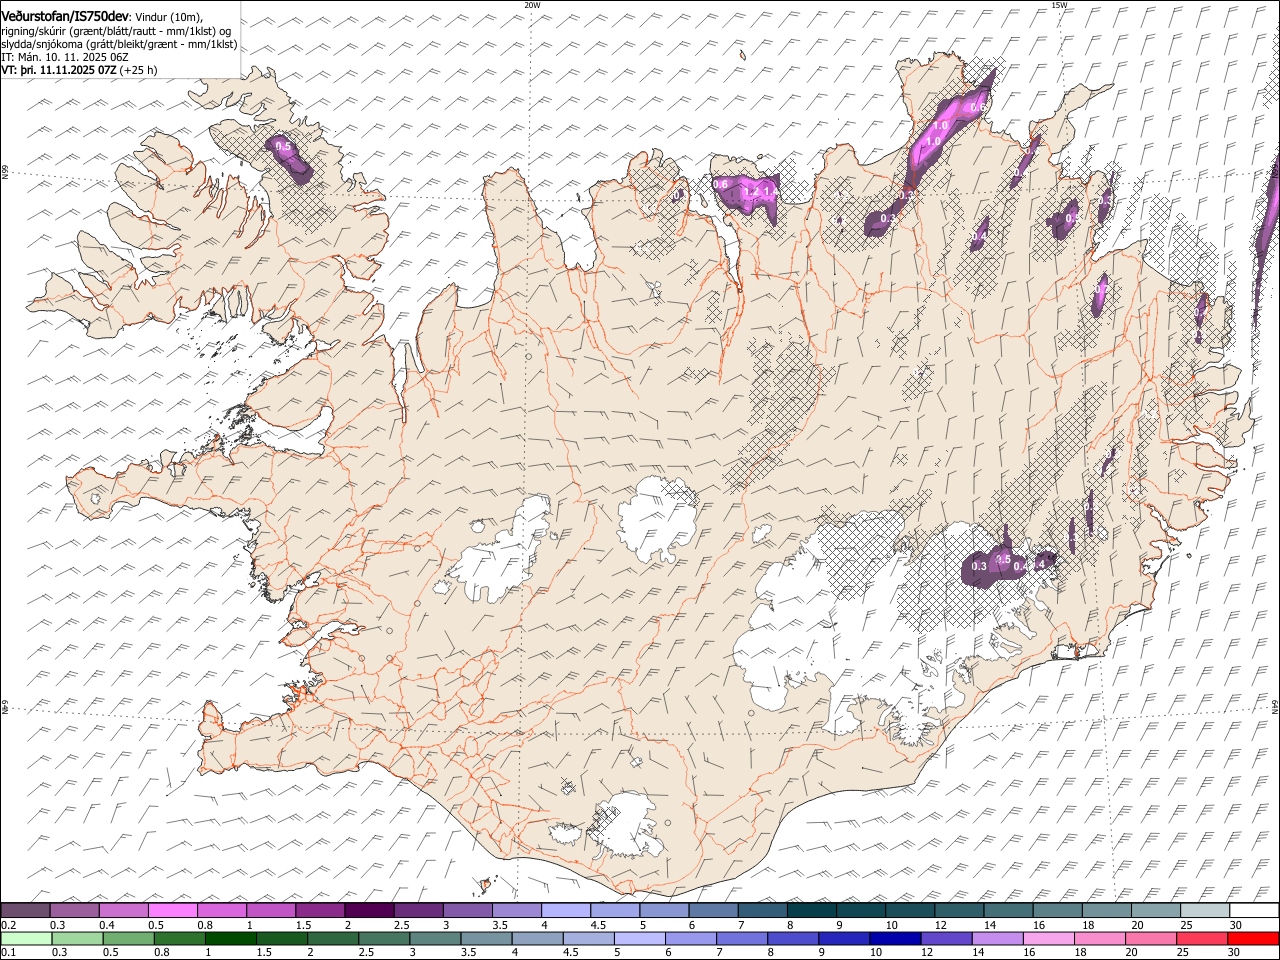Click the 0.3 snowfall value over Vatnajökull
This screenshot has width=1280, height=960.
tap(979, 567)
